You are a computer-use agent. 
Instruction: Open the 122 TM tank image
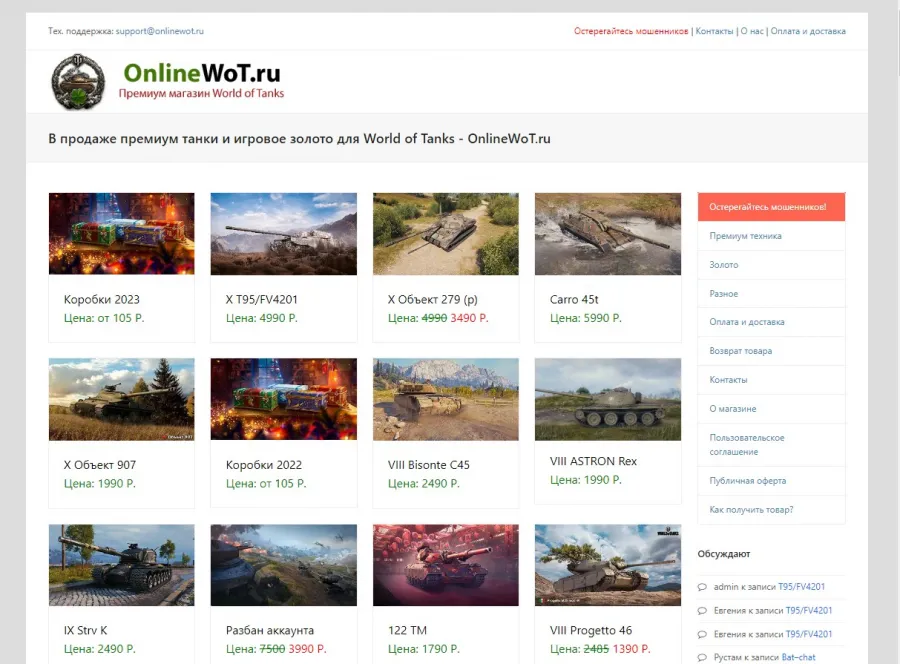pos(445,565)
